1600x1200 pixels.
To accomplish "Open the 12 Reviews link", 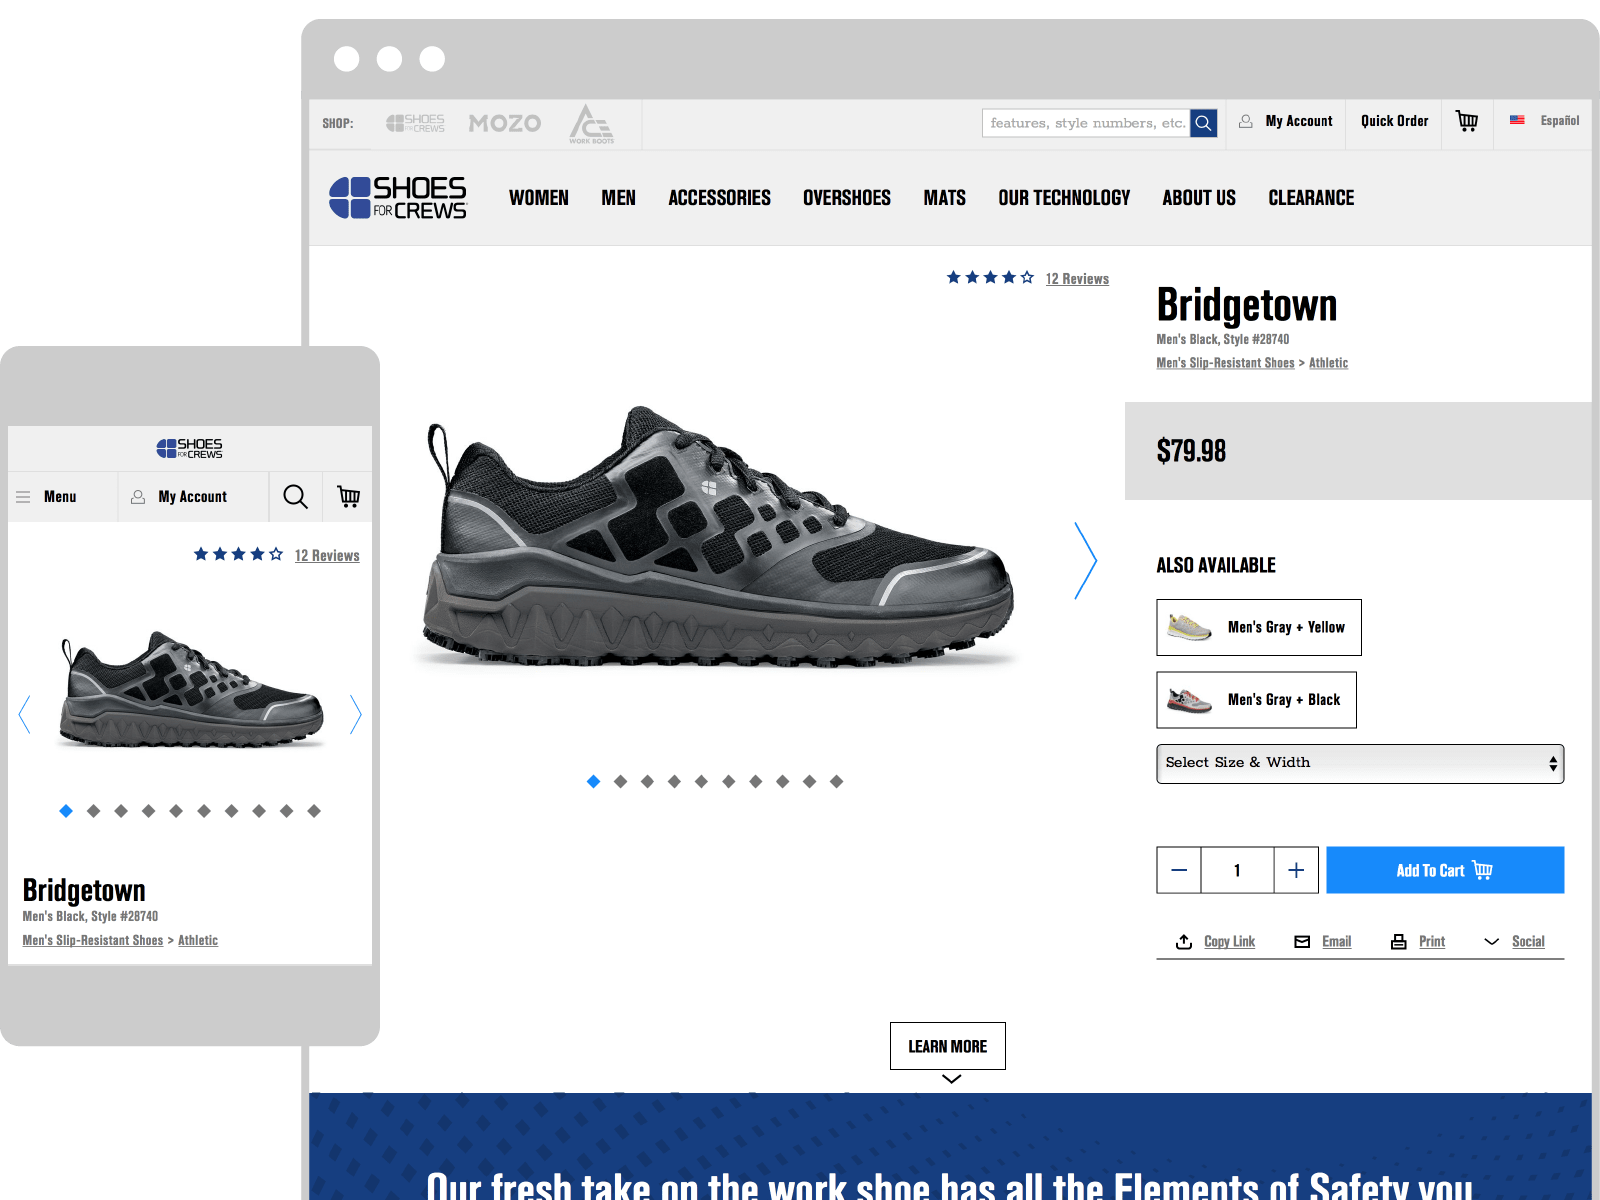I will click(x=1077, y=278).
